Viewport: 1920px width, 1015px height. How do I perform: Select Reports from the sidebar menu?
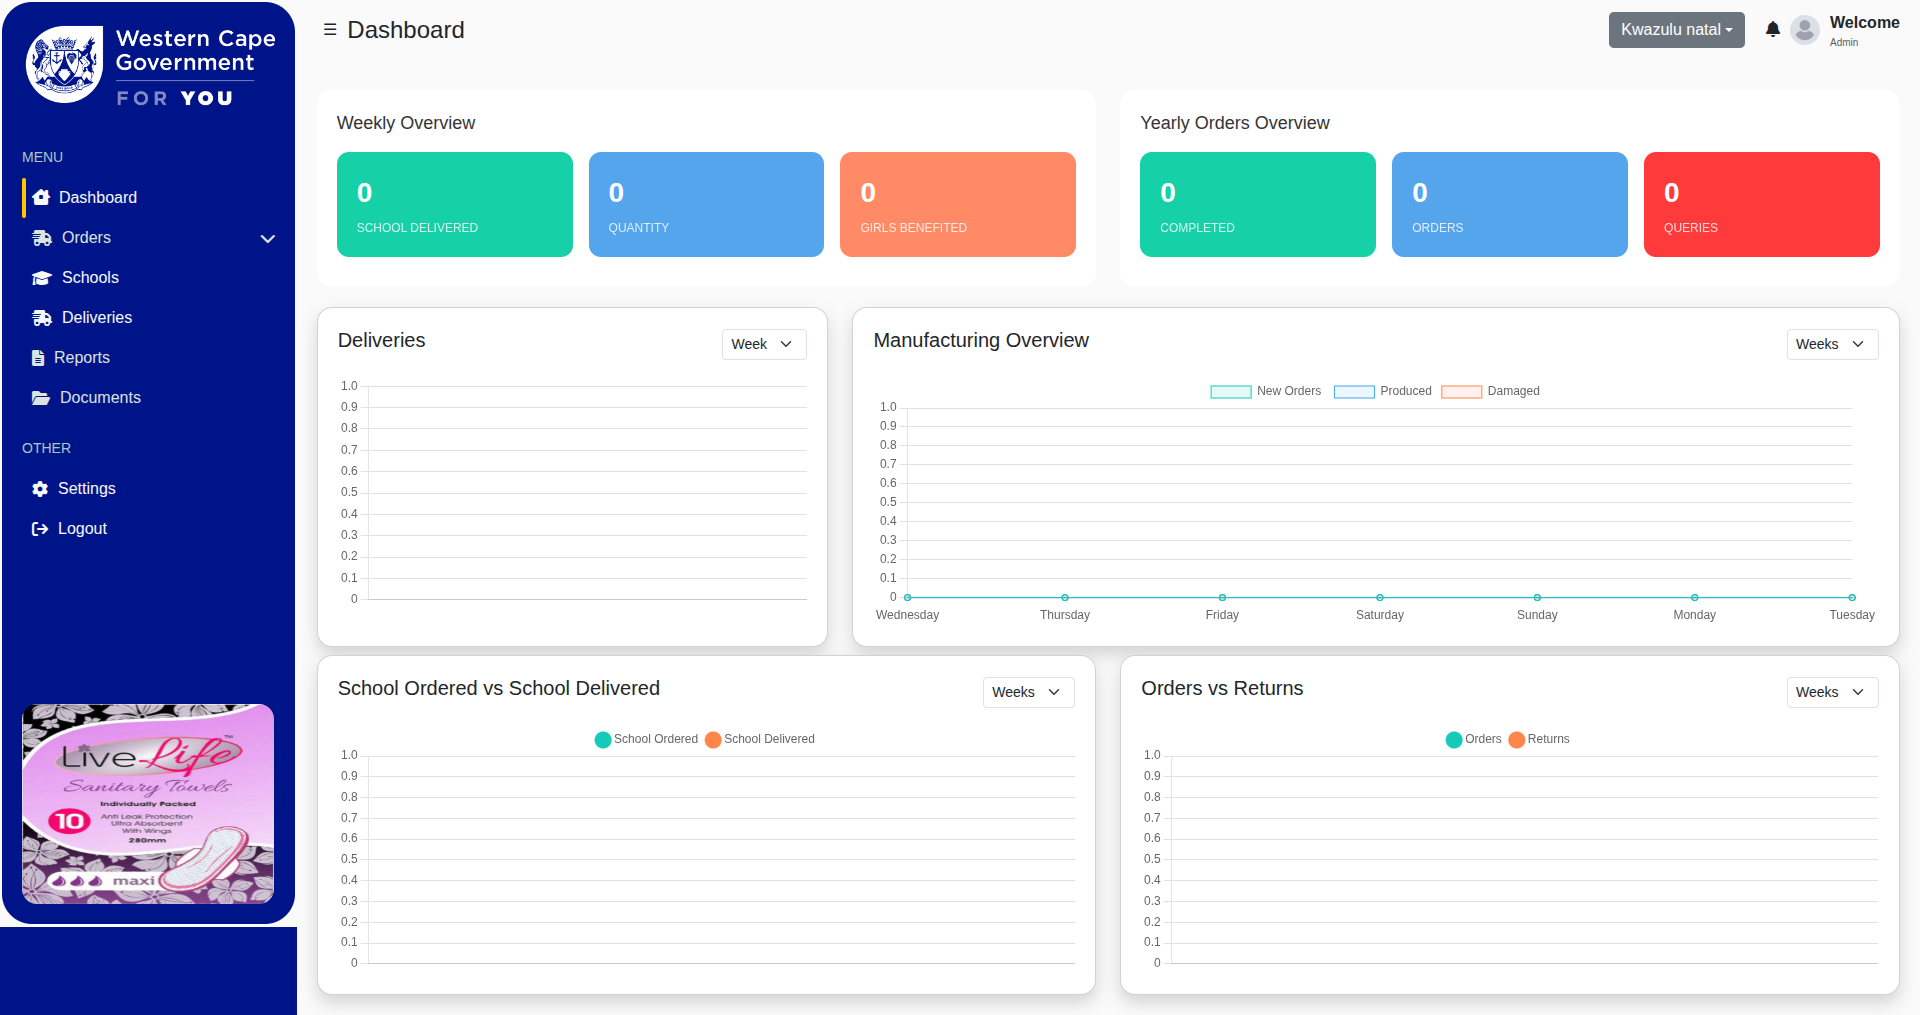point(82,357)
